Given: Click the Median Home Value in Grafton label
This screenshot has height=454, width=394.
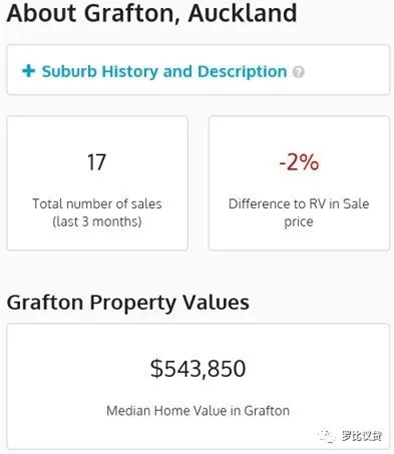Looking at the screenshot, I should point(198,411).
